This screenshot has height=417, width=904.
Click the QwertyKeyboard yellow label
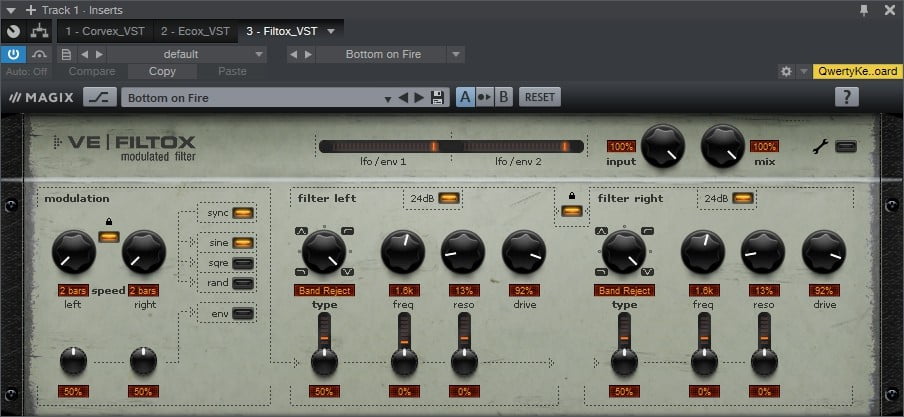click(857, 72)
